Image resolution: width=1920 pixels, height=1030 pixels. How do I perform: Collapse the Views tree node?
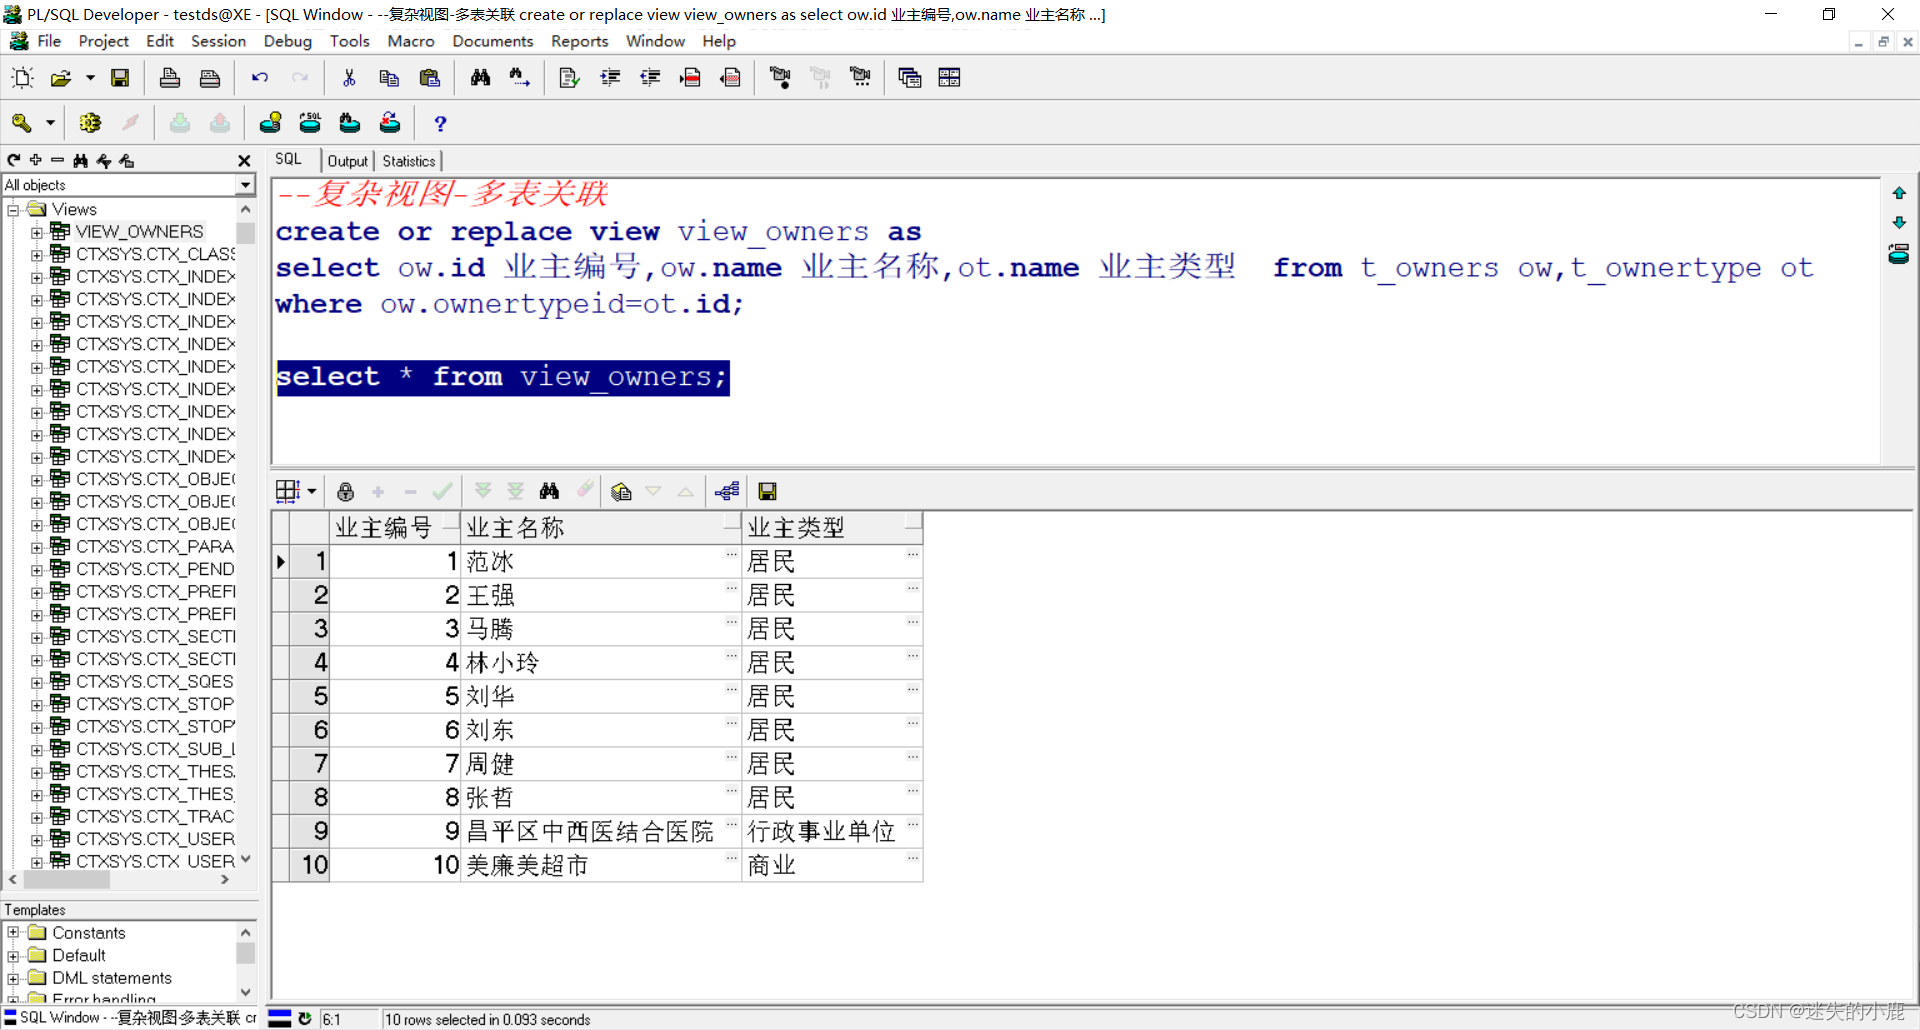click(14, 210)
